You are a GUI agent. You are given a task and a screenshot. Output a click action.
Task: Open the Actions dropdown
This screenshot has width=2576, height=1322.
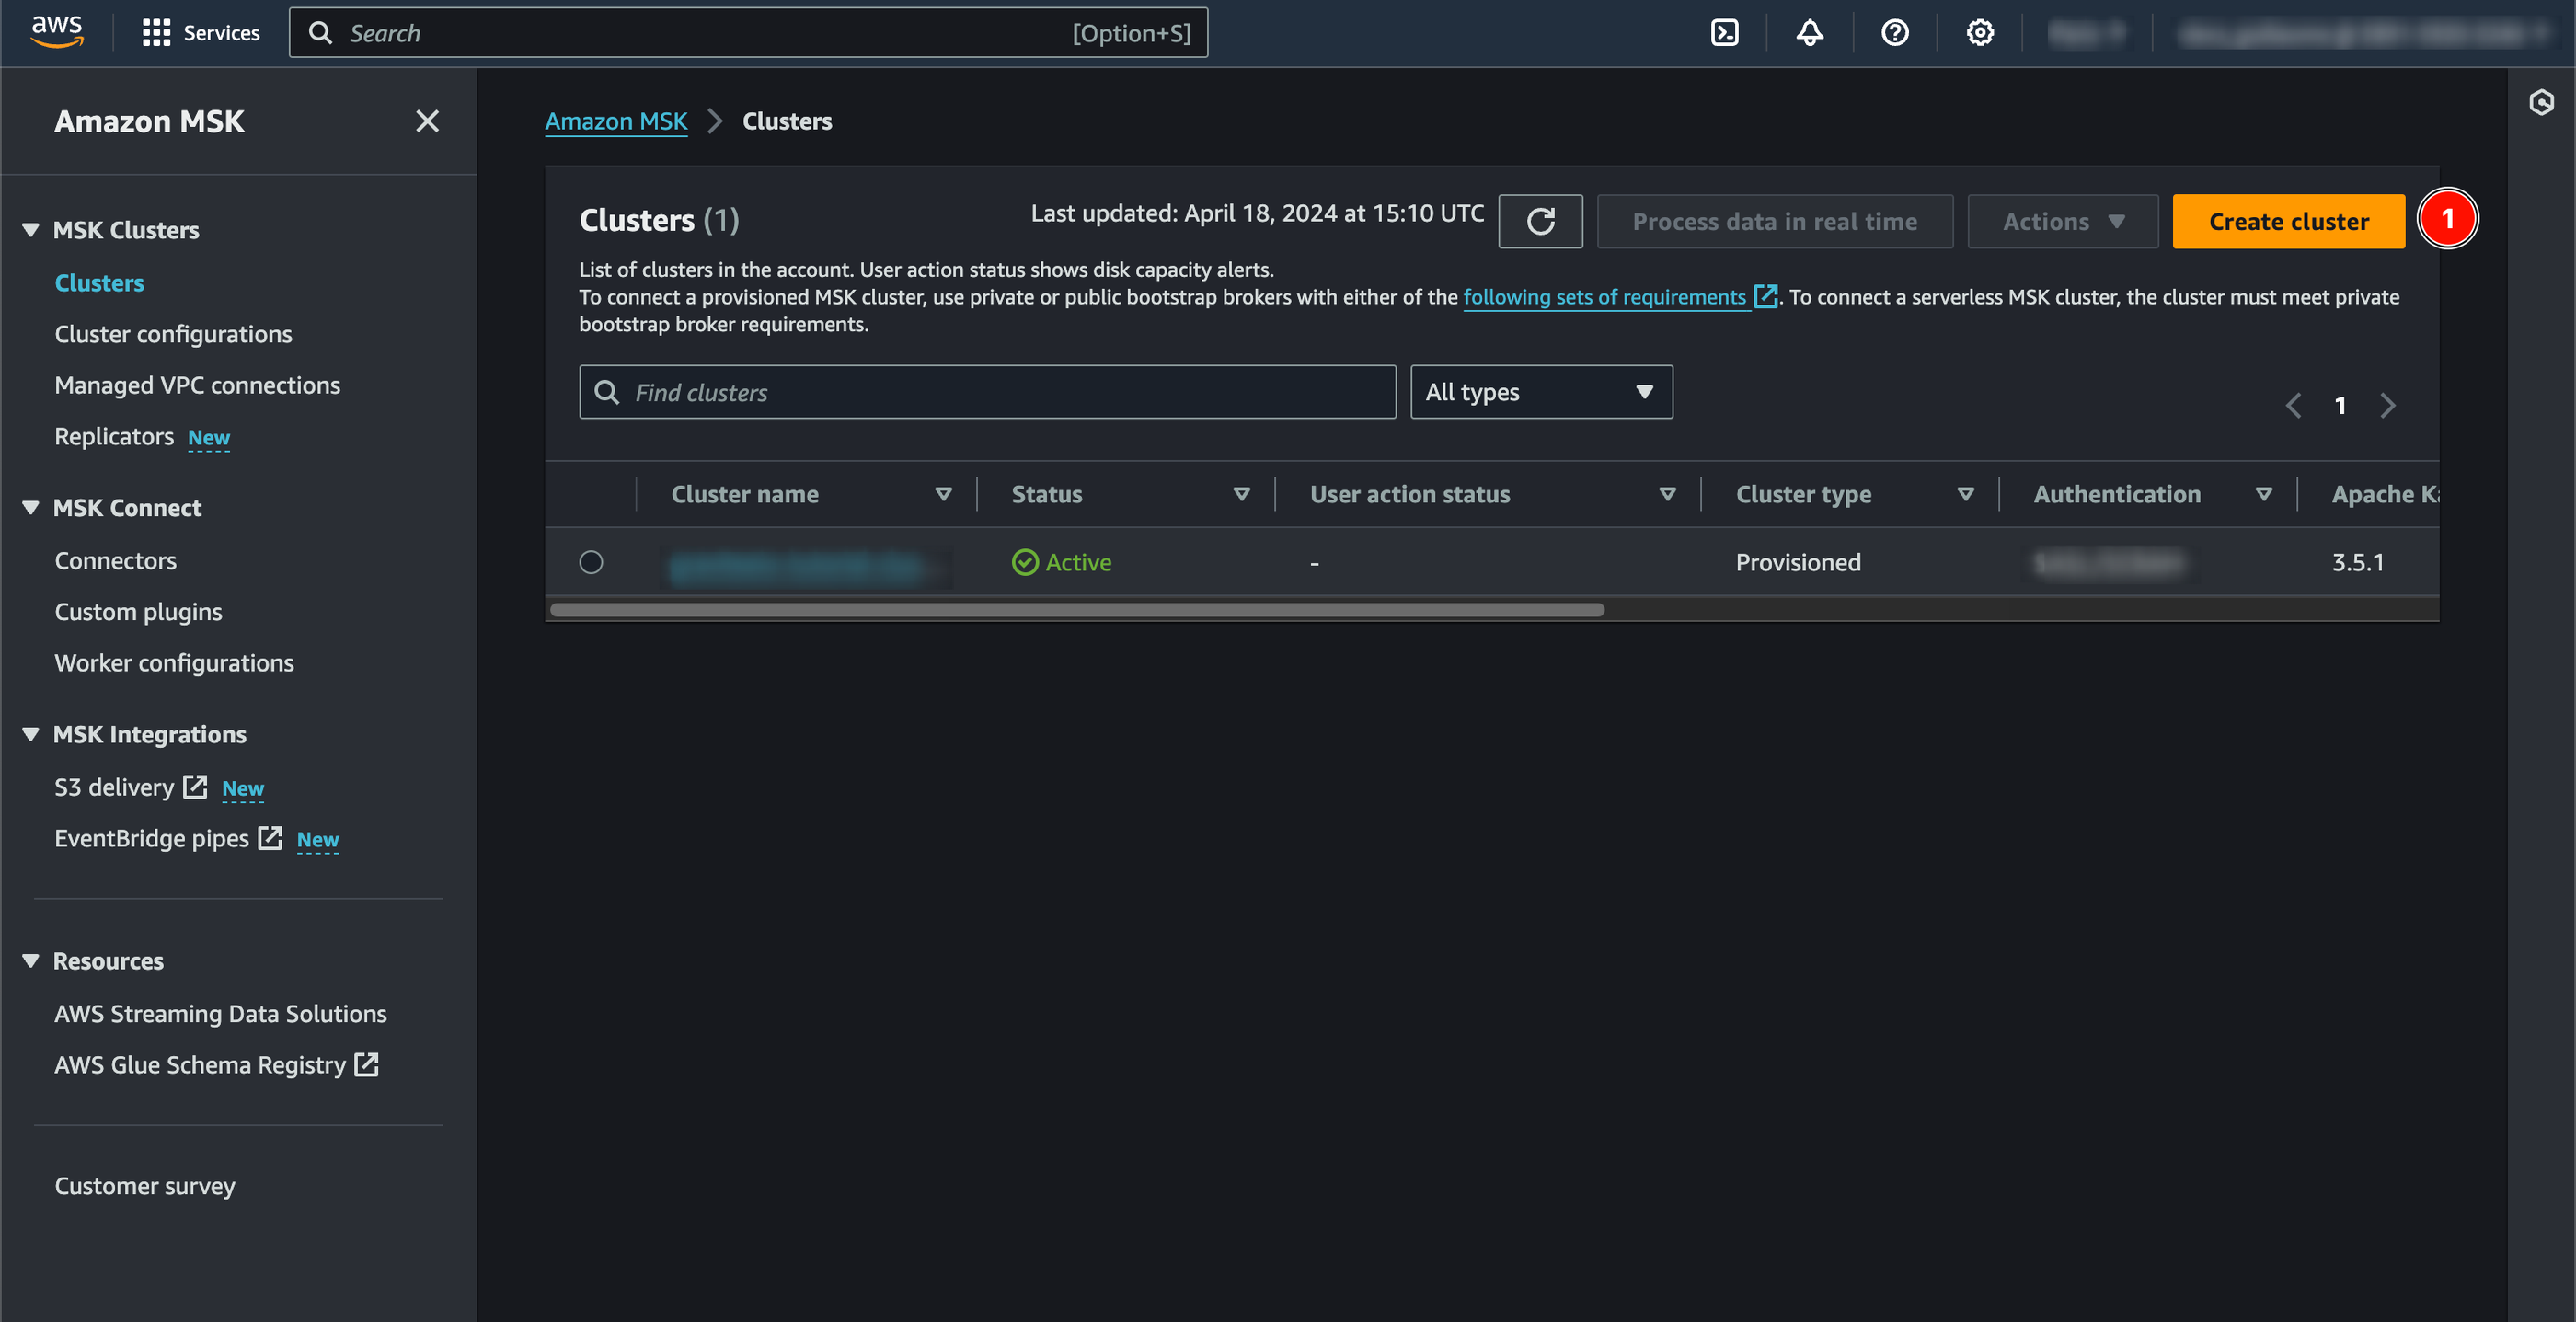pos(2062,221)
